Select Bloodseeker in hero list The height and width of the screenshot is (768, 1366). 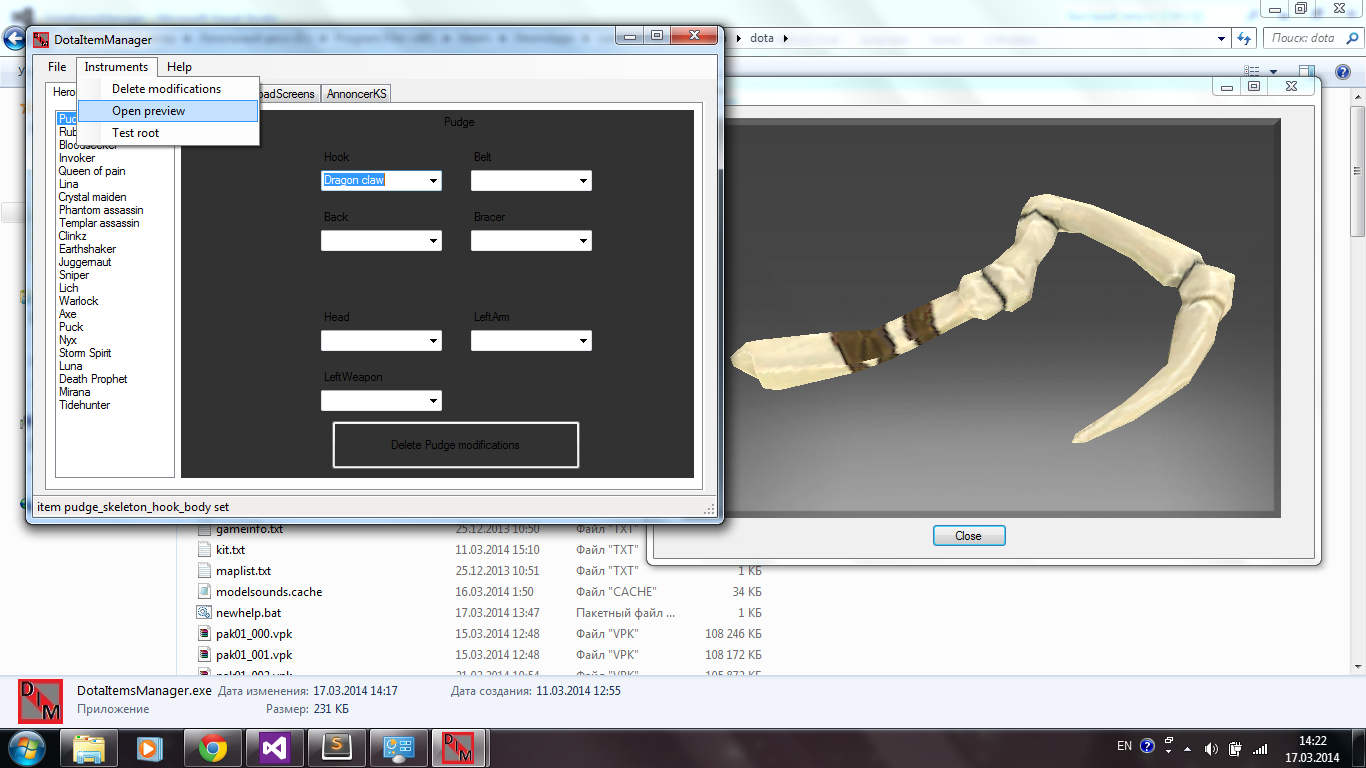click(88, 145)
